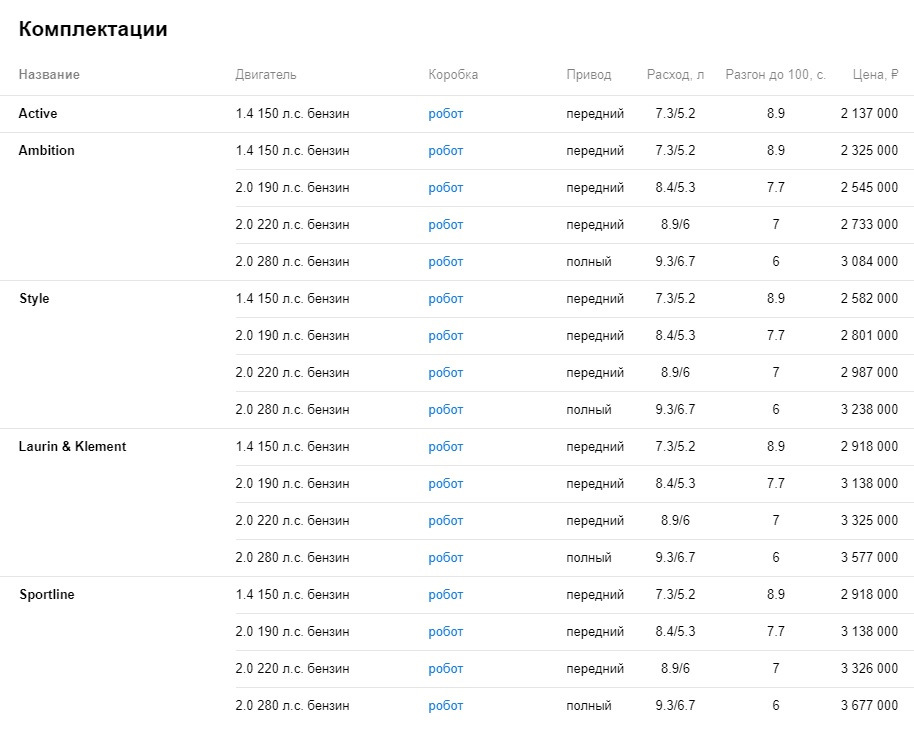The image size is (914, 738).
Task: Open the робот link in Laurin & Klement 1.4 row
Action: click(445, 447)
